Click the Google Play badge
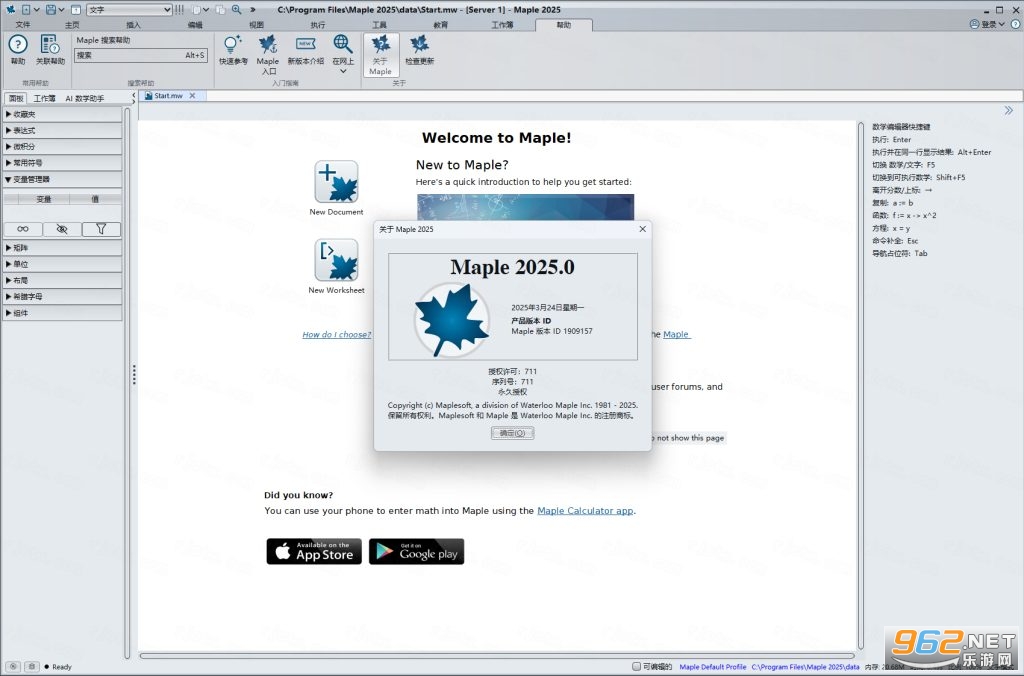This screenshot has height=676, width=1024. 417,551
